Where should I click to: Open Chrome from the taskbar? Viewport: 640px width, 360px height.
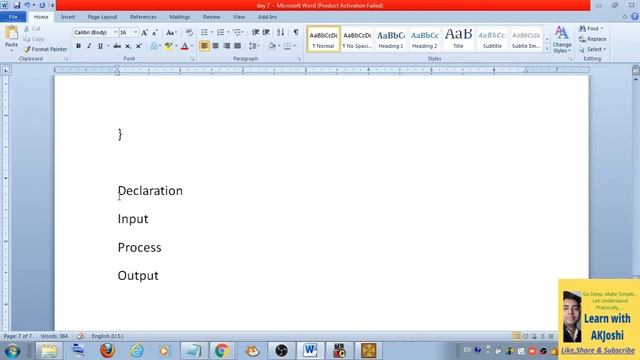222,351
